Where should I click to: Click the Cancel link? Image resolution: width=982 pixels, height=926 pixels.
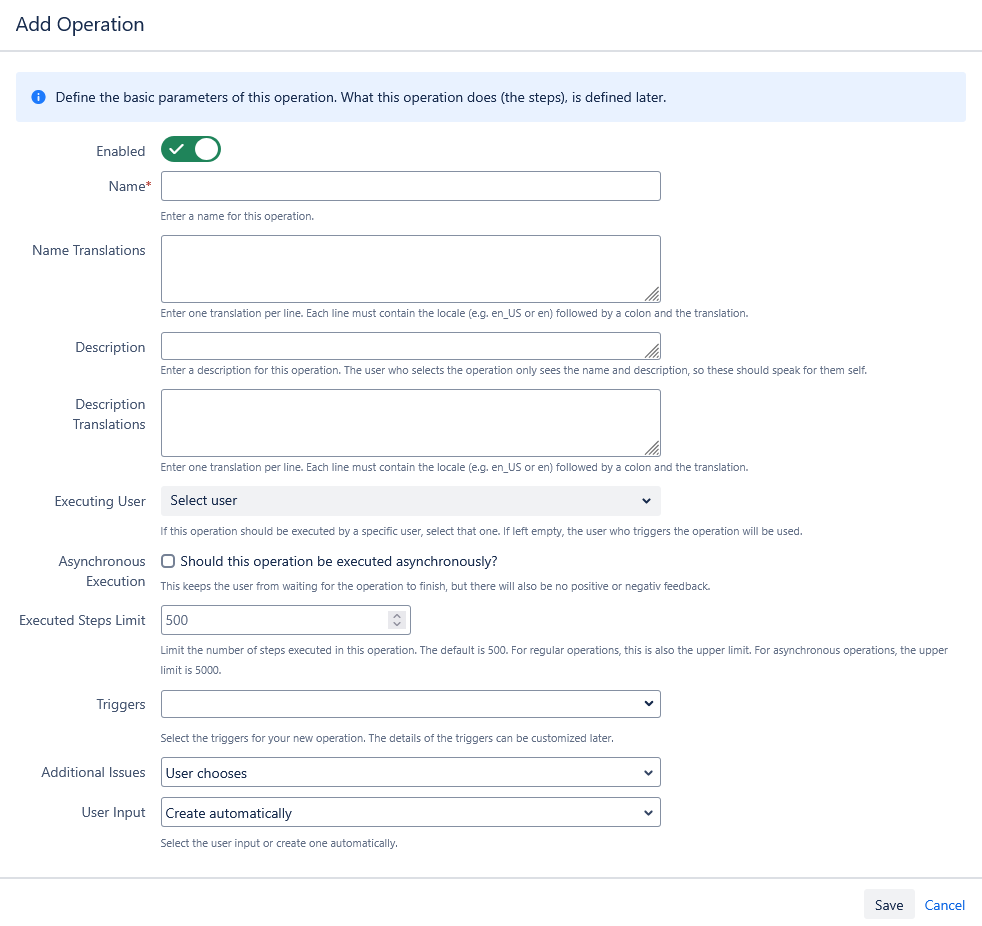tap(944, 905)
